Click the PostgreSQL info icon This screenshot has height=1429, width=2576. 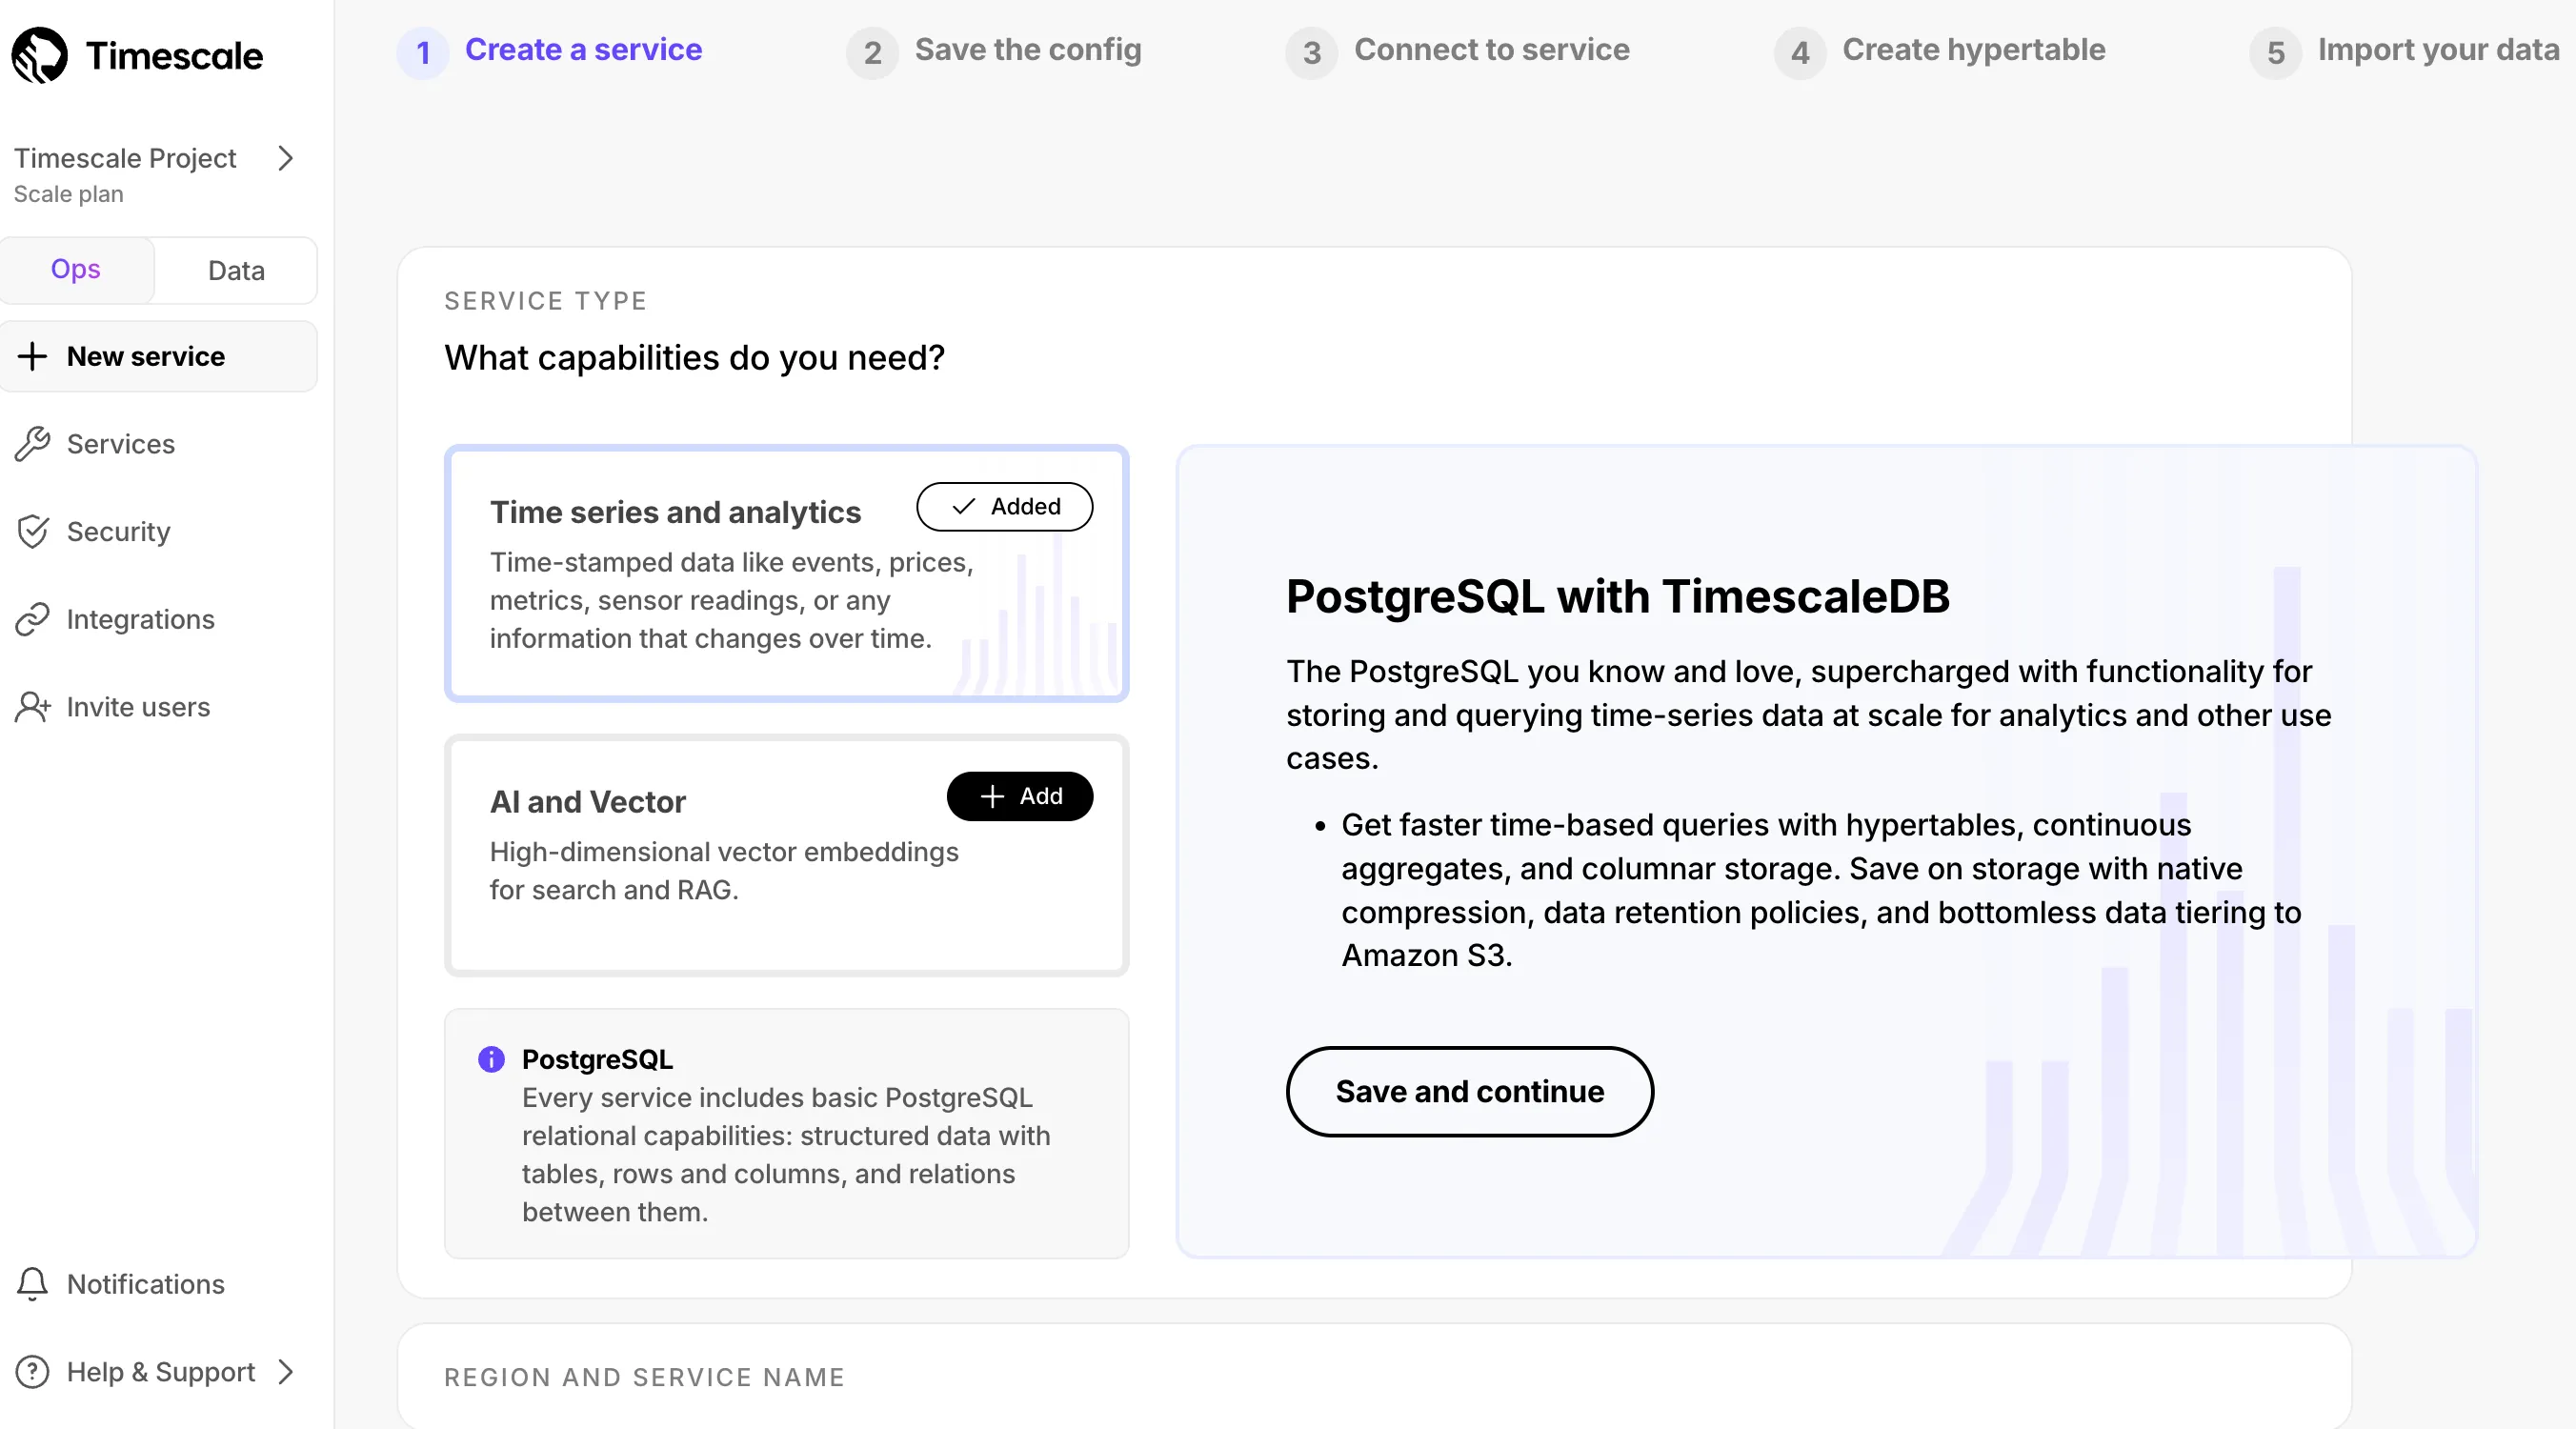pos(491,1059)
